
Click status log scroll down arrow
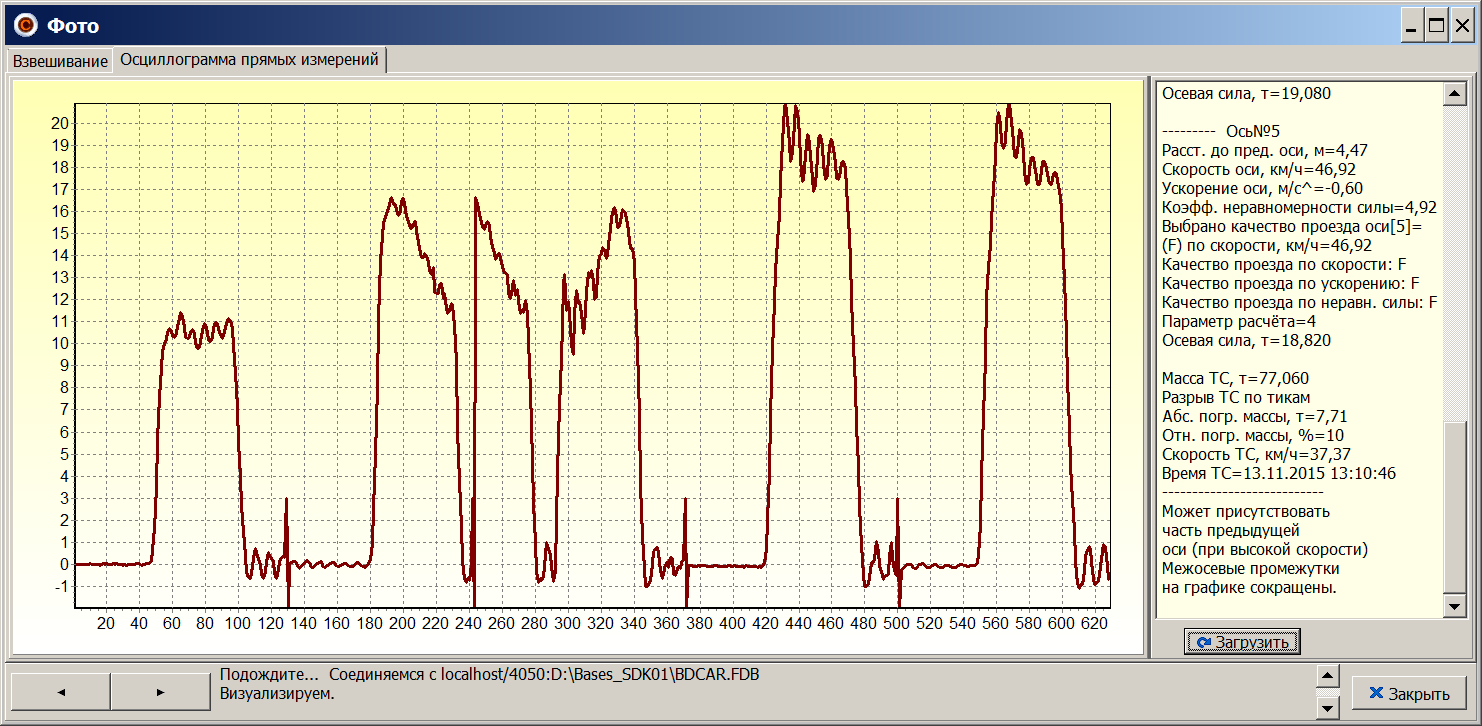point(1327,708)
